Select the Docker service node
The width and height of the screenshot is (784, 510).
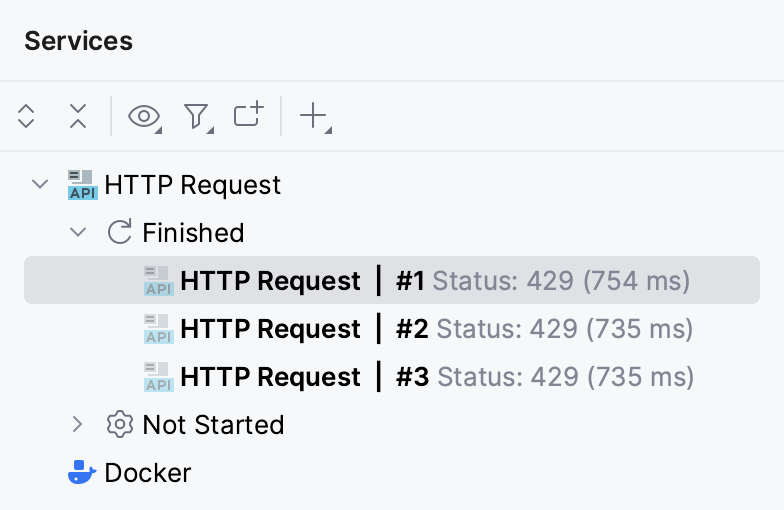147,473
